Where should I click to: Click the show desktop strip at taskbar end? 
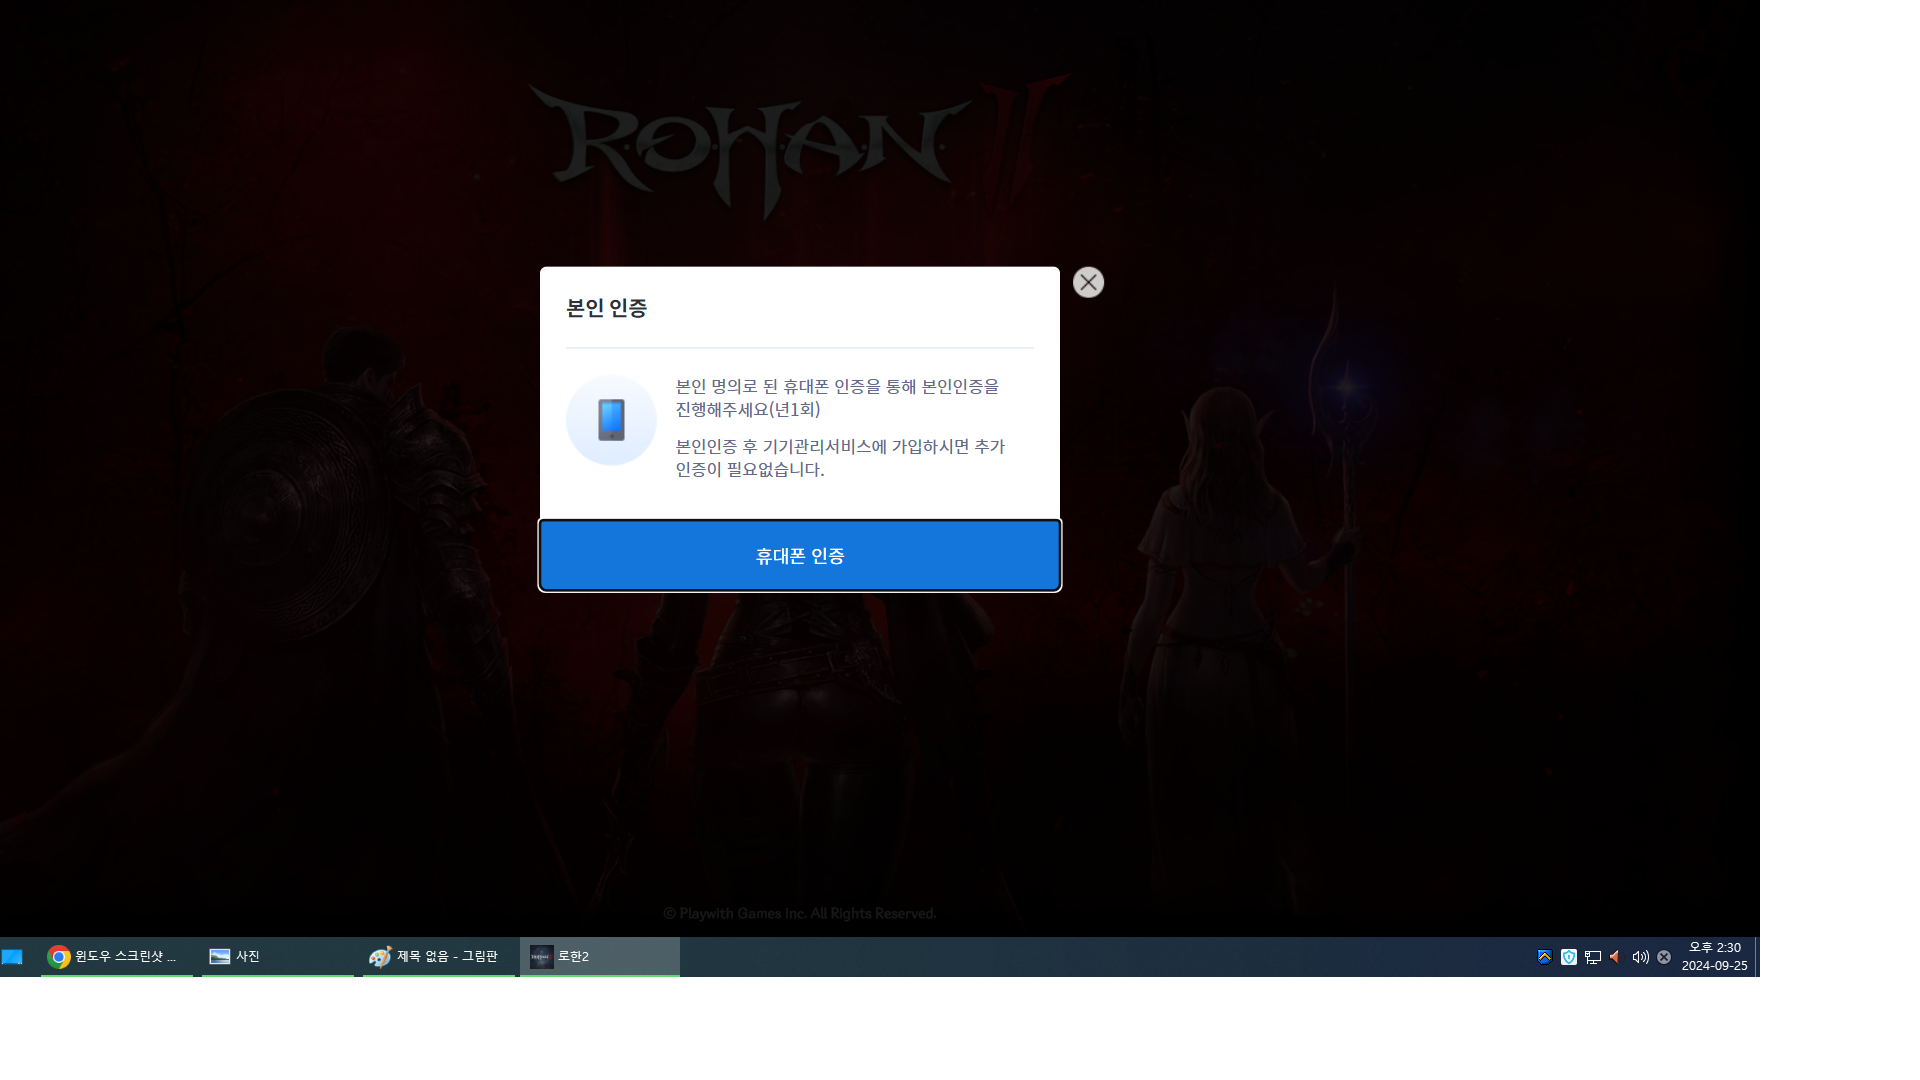point(1756,957)
